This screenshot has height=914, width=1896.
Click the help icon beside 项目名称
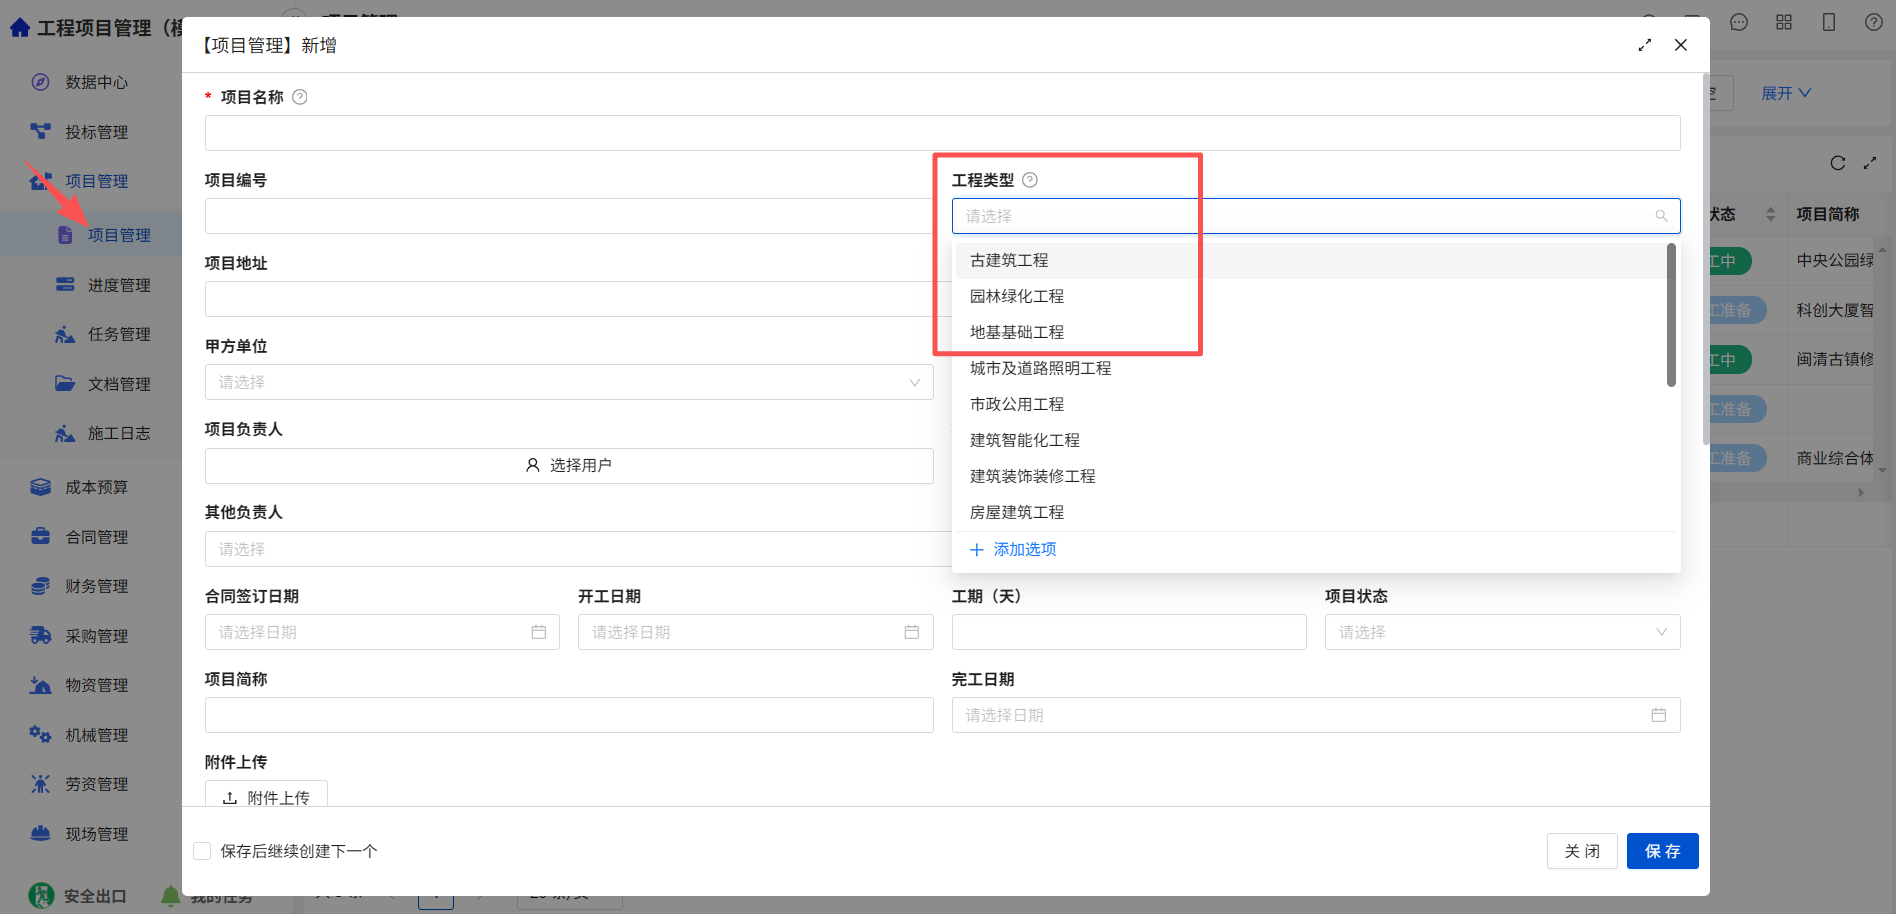click(299, 97)
